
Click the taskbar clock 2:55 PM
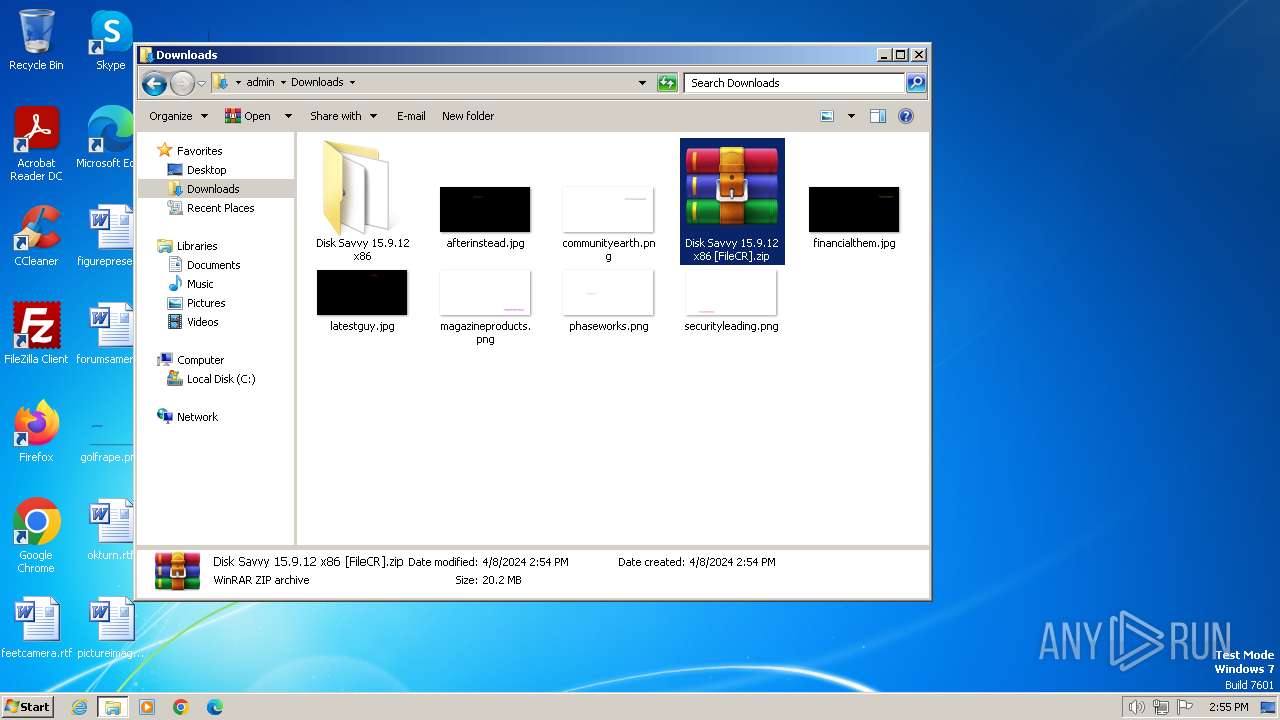(1228, 707)
